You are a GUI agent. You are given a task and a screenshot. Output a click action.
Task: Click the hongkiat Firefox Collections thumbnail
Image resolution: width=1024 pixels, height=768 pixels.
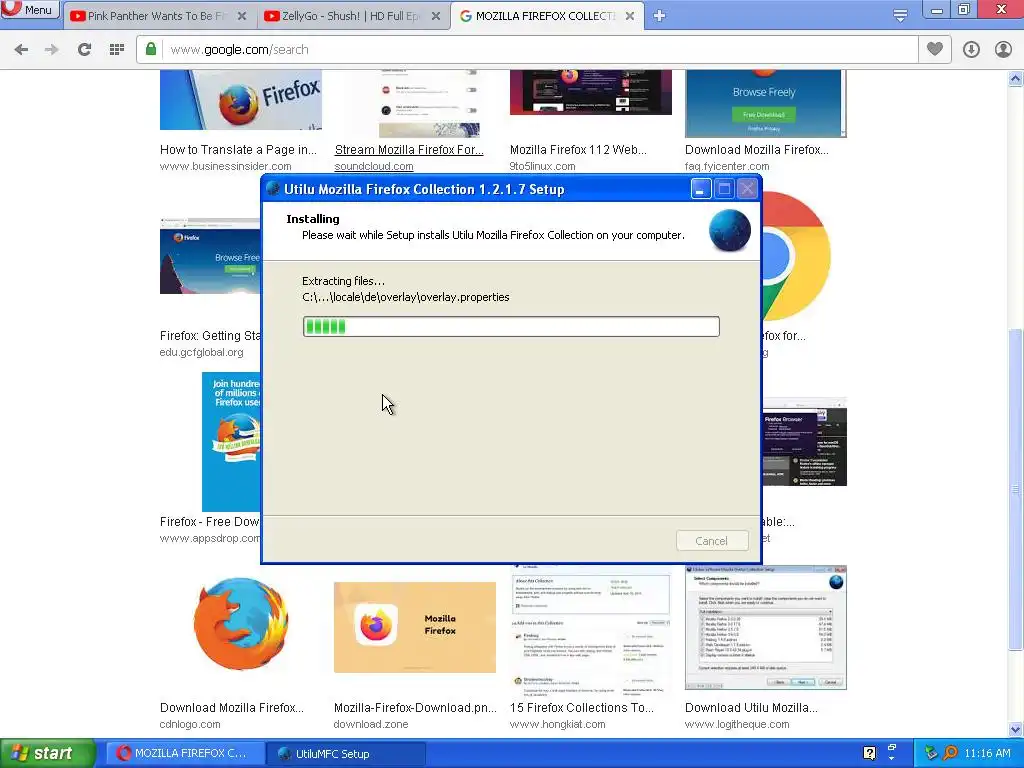590,630
